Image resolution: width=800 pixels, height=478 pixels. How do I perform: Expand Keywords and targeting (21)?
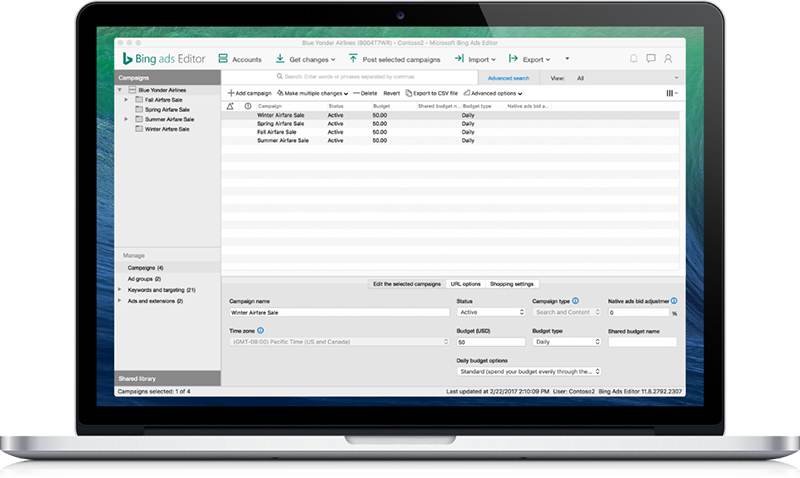pyautogui.click(x=120, y=290)
